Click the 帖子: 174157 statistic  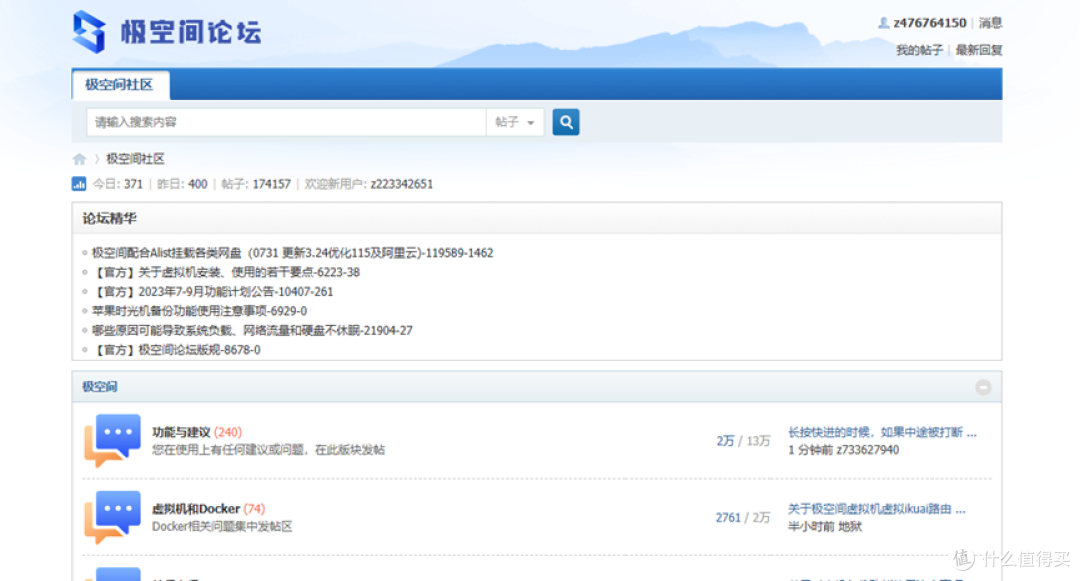click(256, 184)
